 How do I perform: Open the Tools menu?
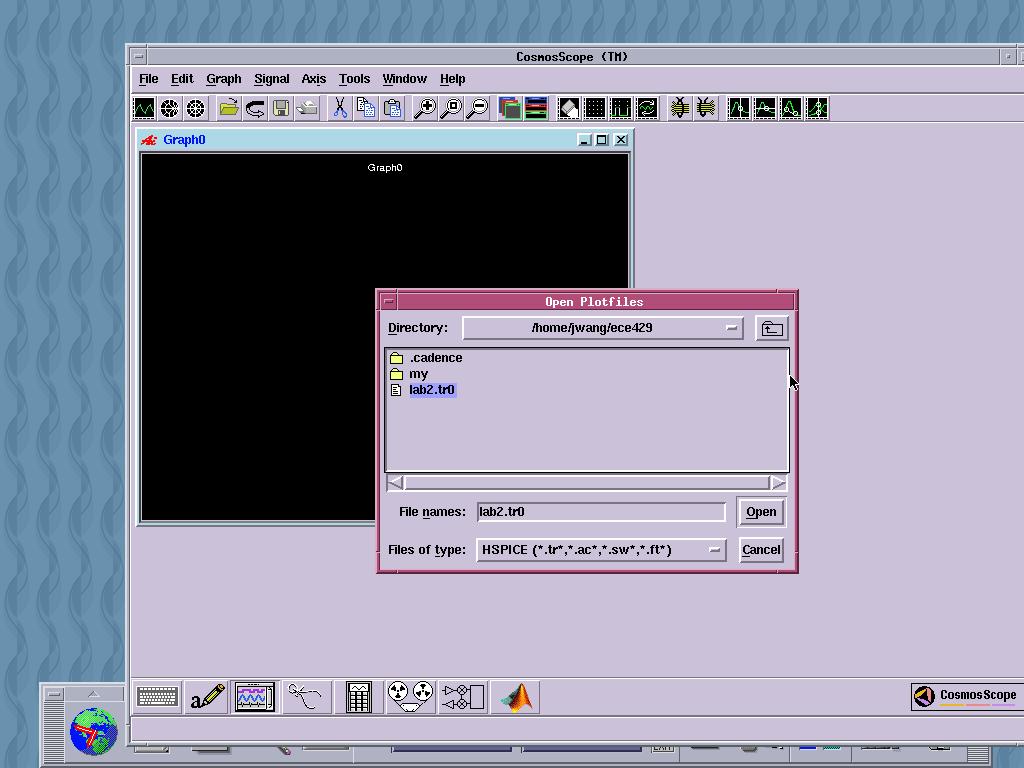pos(354,79)
